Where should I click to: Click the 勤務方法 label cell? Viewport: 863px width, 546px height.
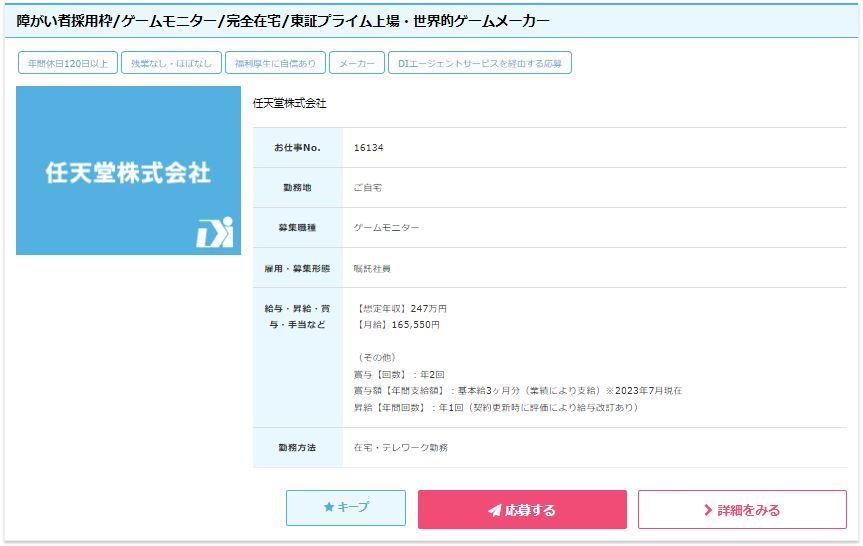click(298, 447)
